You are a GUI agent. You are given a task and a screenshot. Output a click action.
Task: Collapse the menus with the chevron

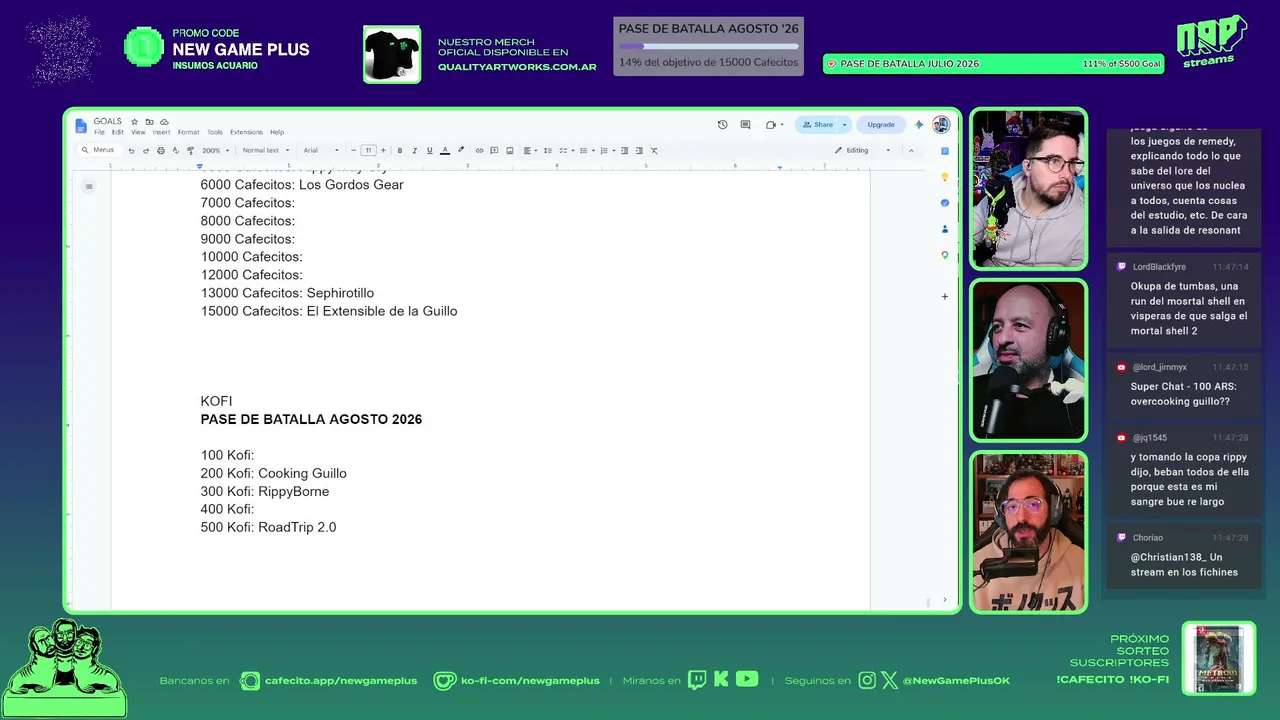coord(911,151)
